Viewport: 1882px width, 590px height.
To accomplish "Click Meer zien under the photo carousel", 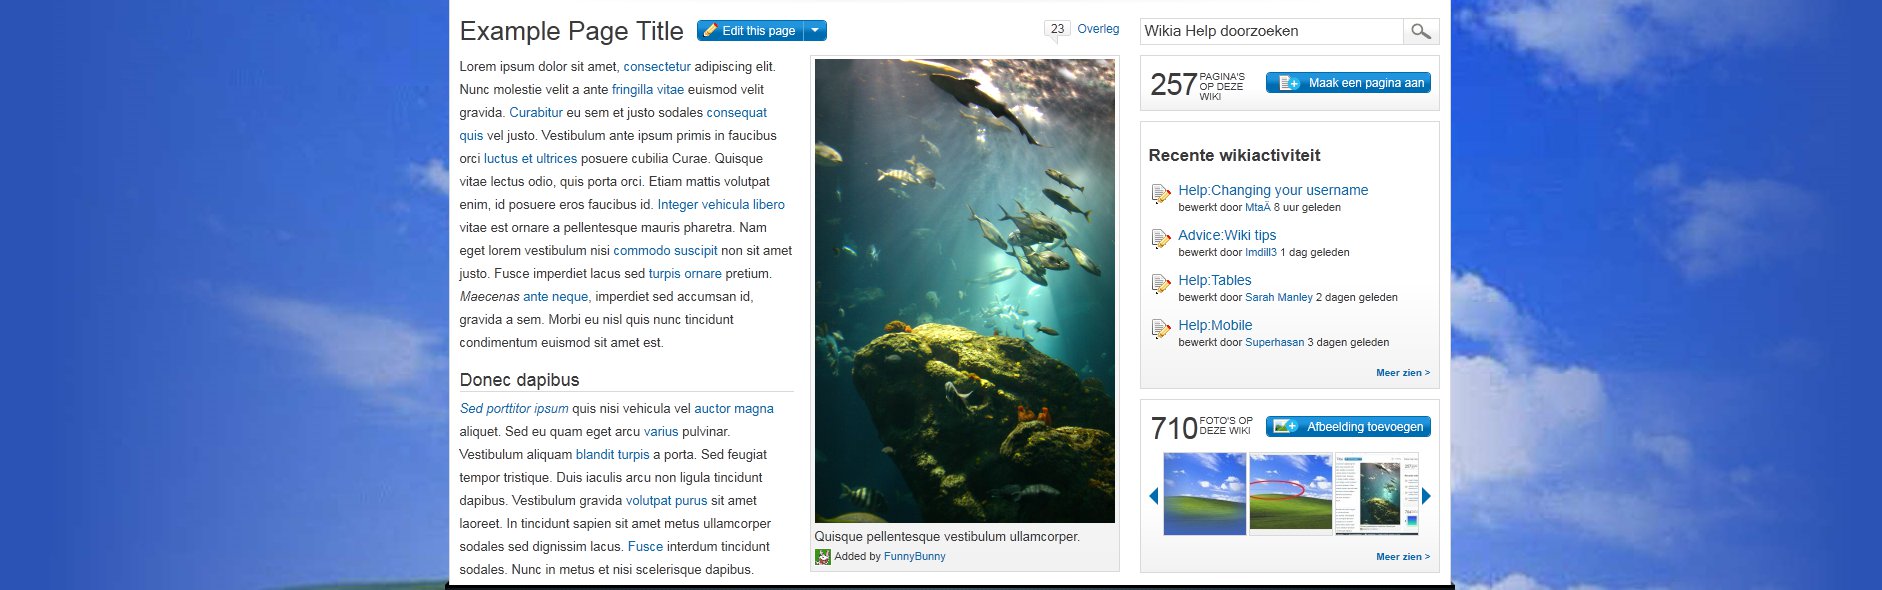I will tap(1402, 557).
